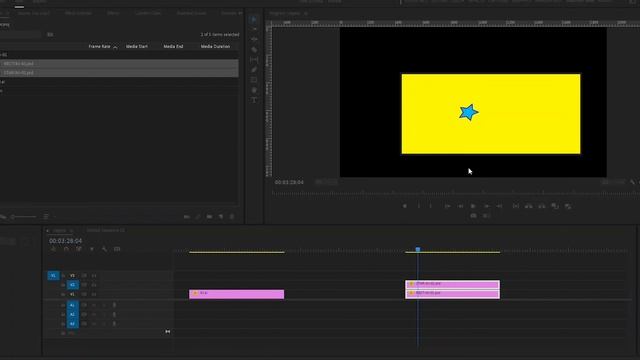Toggle the V1 source patching button
Screen dimensions: 640x360
point(53,276)
